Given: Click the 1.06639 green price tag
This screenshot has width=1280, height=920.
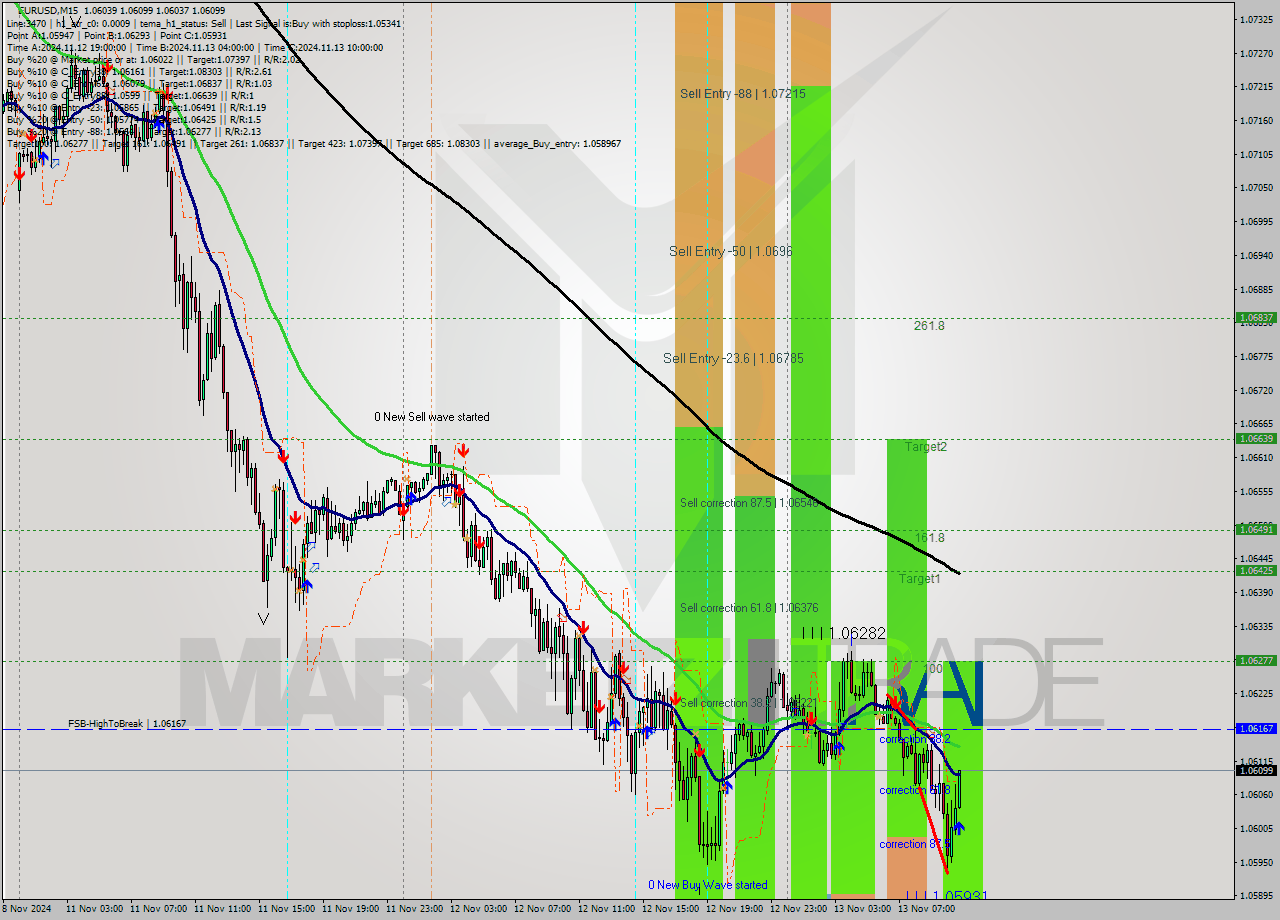Looking at the screenshot, I should tap(1256, 438).
